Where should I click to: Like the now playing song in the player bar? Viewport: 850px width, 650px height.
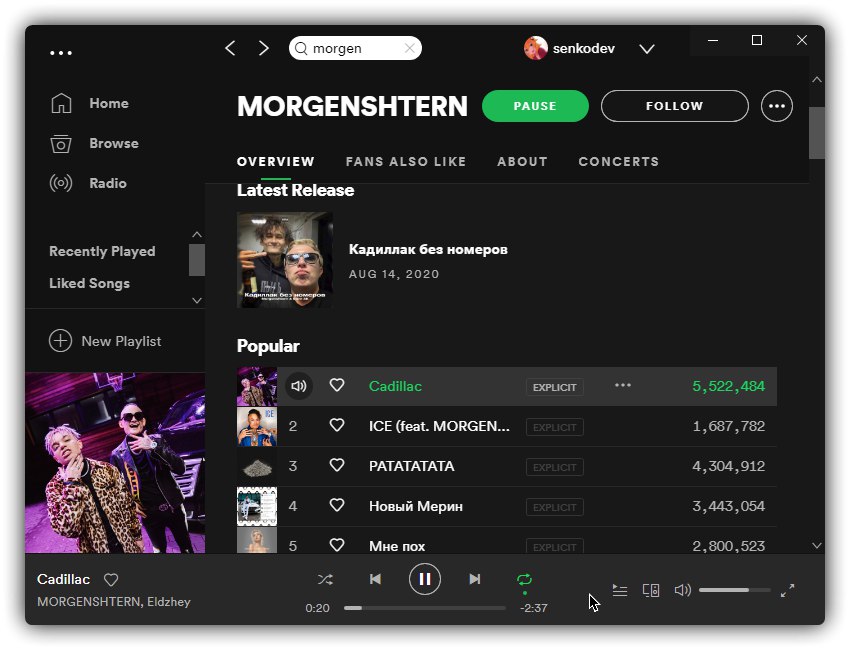coord(111,580)
